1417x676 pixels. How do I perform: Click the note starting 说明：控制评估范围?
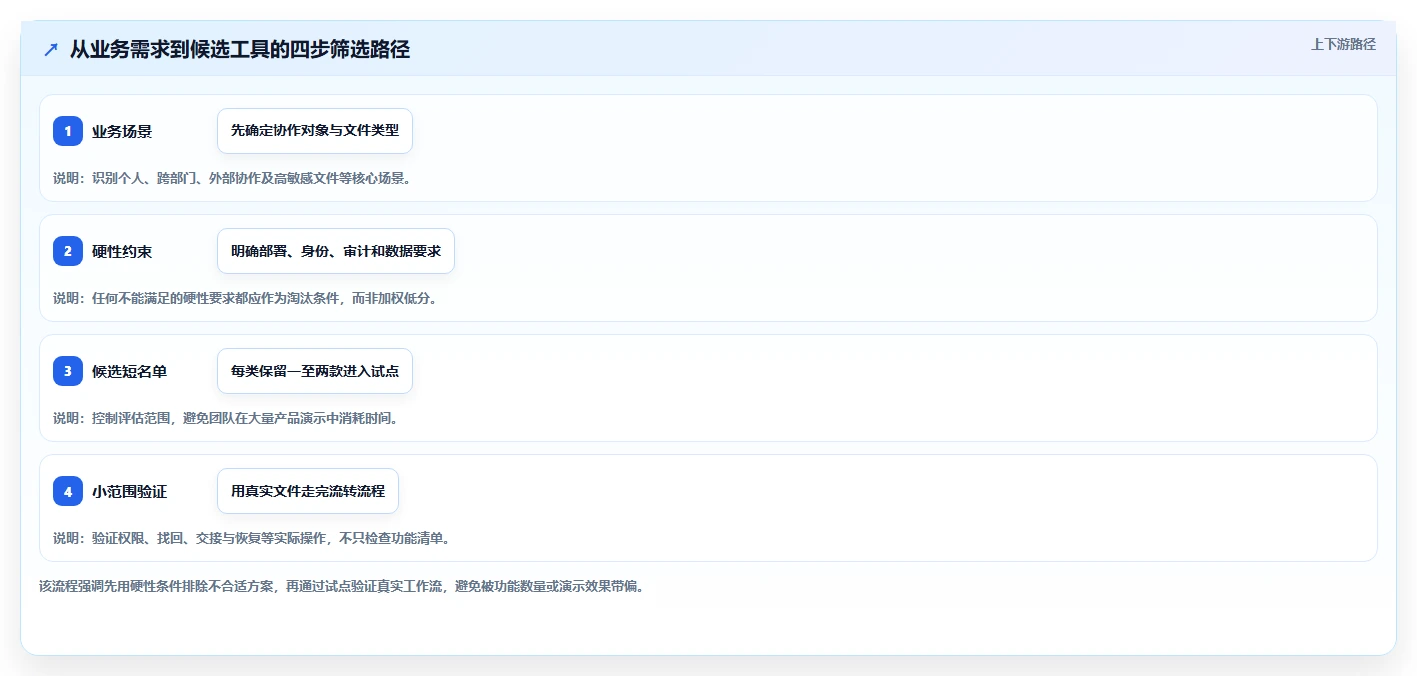point(226,418)
